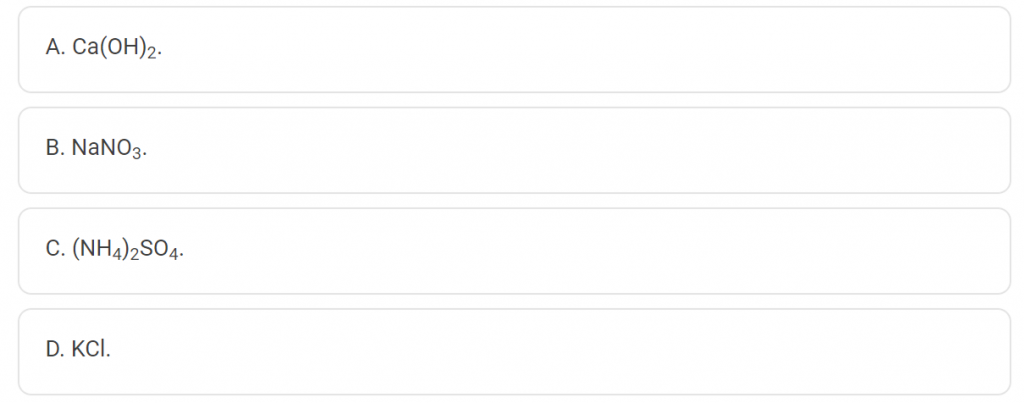
Task: Pick the answer box containing Ca(OH)2
Action: coord(514,50)
